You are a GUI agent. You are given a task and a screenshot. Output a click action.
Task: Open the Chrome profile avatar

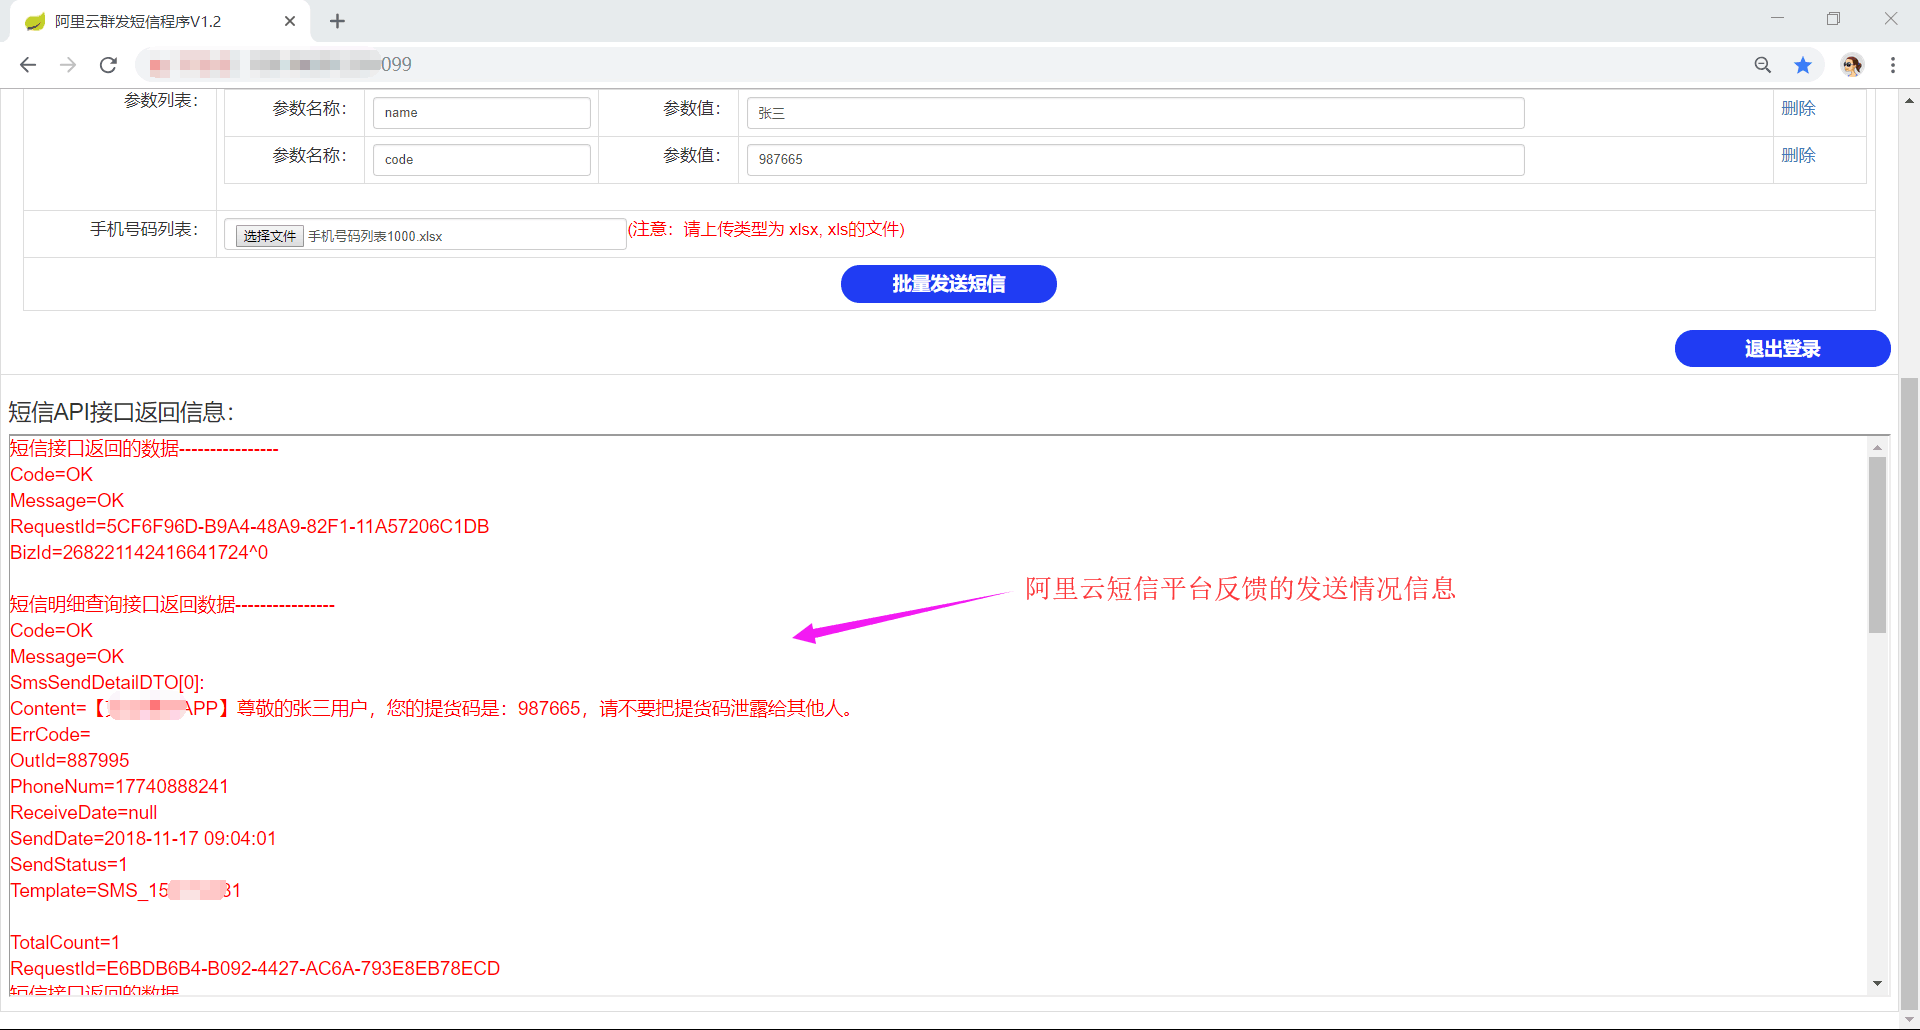tap(1852, 65)
